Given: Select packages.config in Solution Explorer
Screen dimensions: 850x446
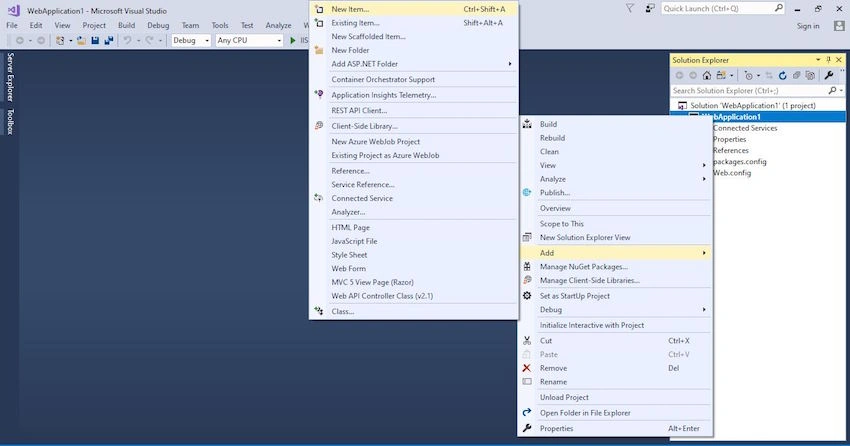Looking at the screenshot, I should click(x=739, y=161).
